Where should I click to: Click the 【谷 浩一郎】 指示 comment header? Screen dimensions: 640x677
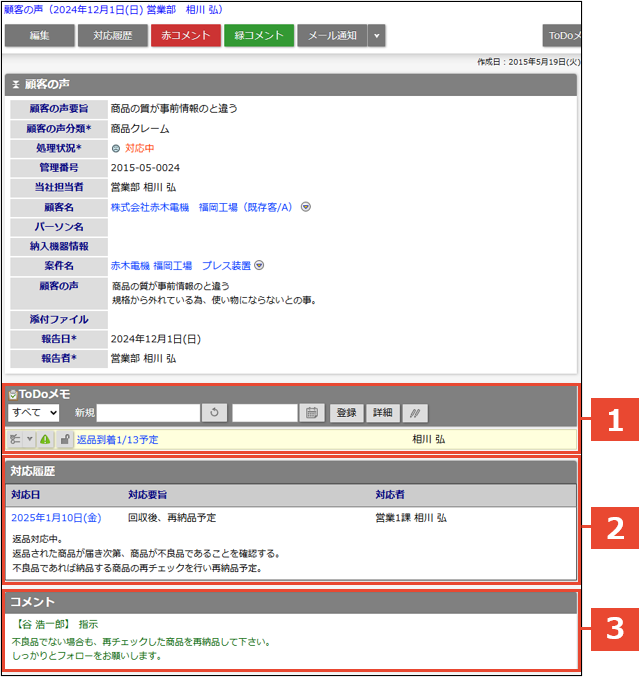tap(57, 624)
